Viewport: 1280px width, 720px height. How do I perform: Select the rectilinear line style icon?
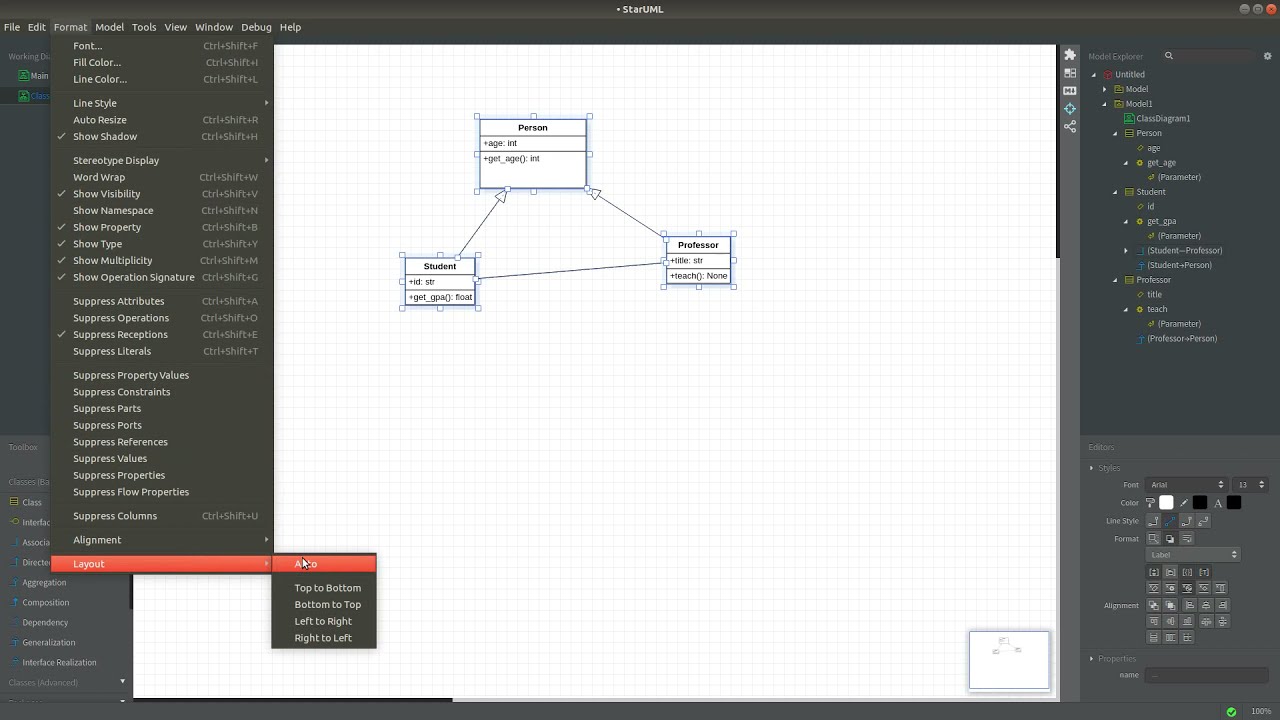1153,521
